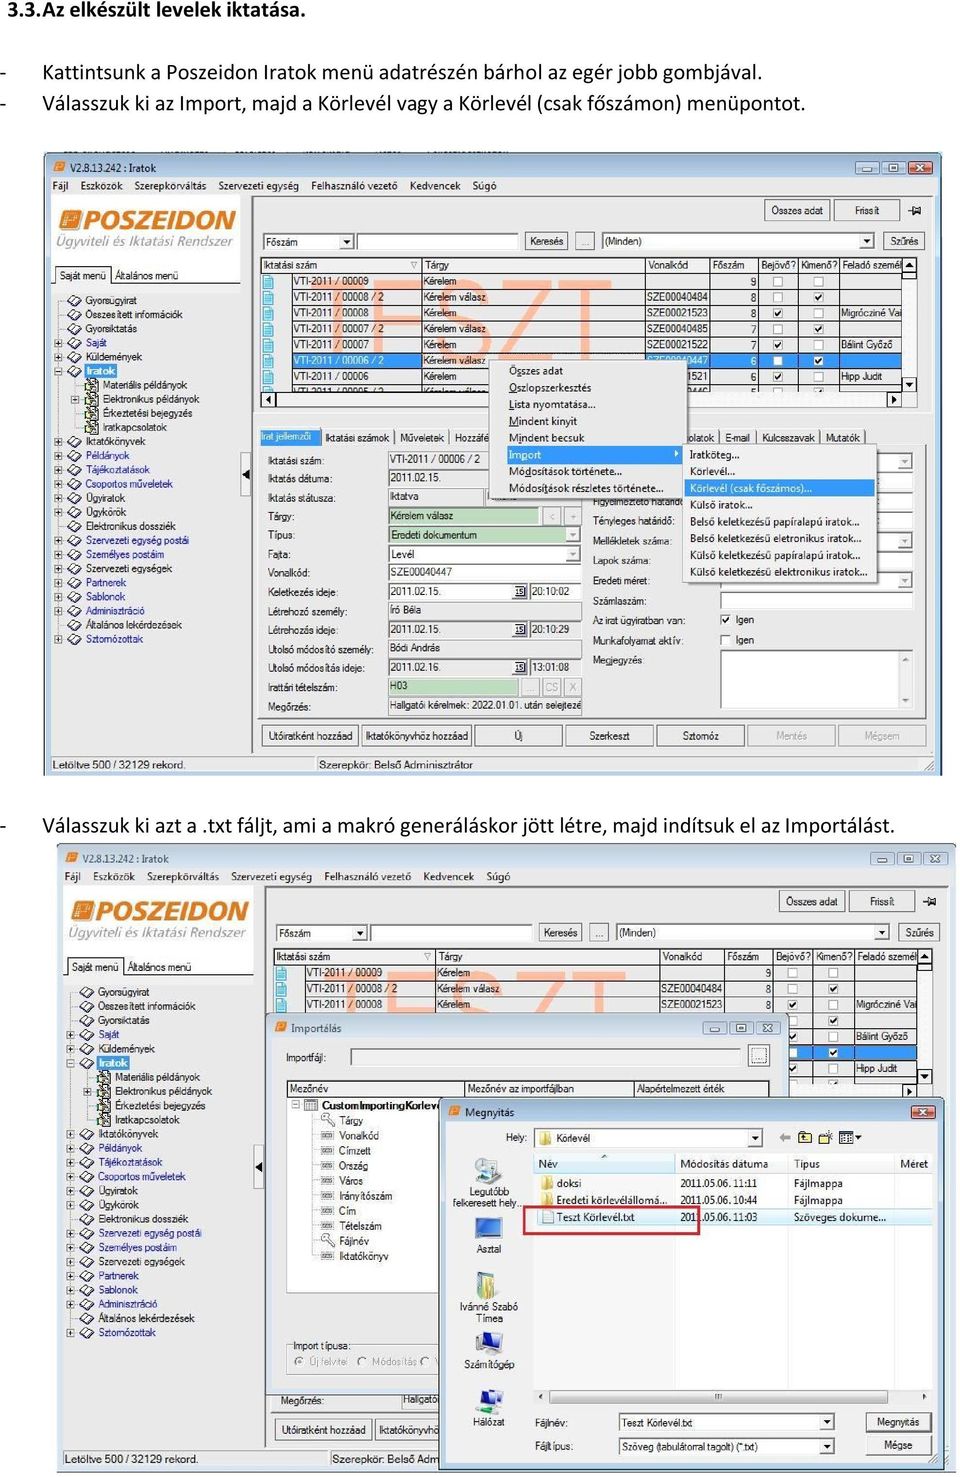Open the Fajta dropdown showing Levél
The image size is (960, 1477).
[573, 554]
